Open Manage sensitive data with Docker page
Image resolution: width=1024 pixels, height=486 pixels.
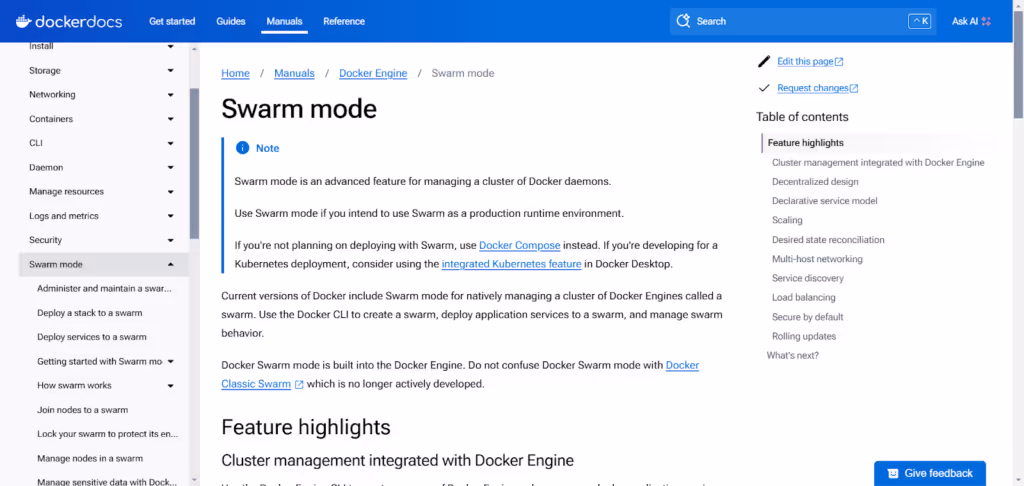coord(107,482)
